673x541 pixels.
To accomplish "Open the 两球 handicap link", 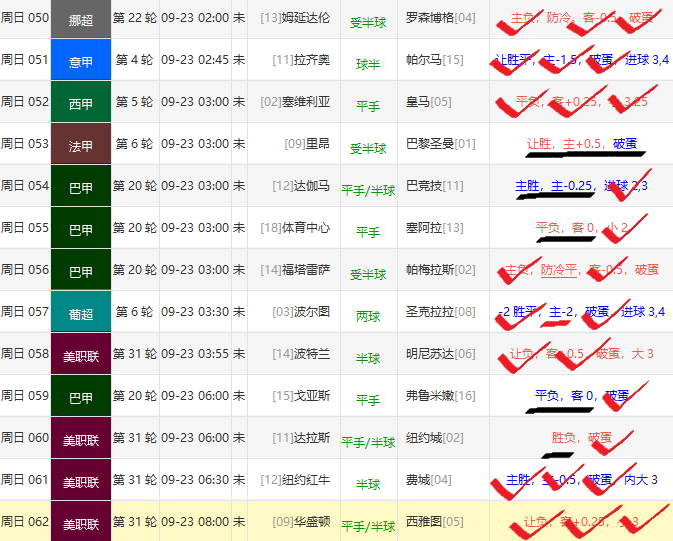I will [x=368, y=315].
